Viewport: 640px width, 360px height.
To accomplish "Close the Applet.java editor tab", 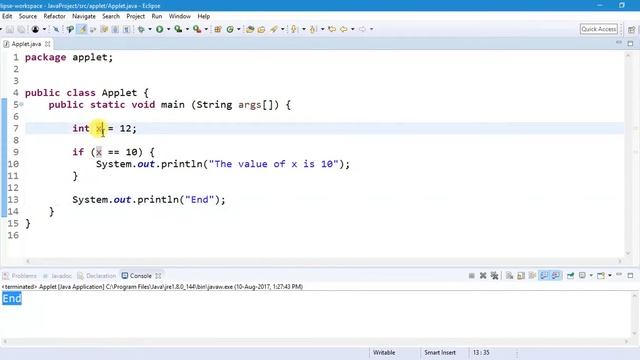I will coord(48,44).
